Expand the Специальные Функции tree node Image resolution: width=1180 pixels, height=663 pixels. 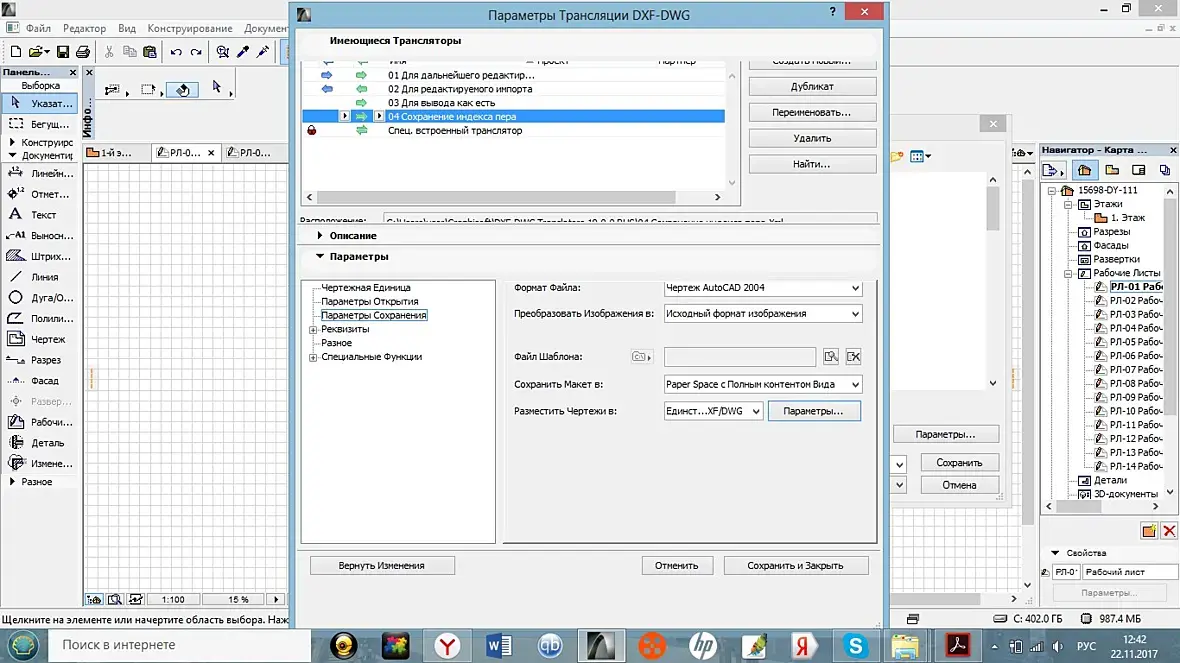[313, 357]
